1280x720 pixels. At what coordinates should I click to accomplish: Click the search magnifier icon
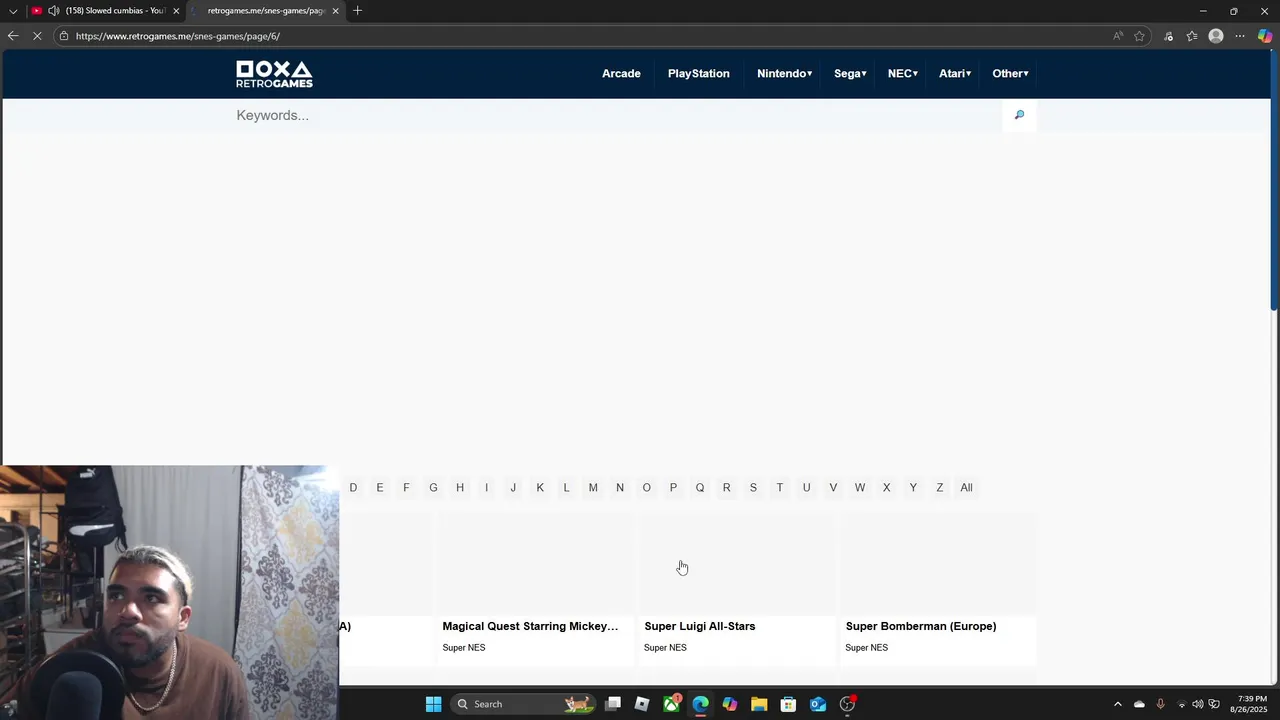(1019, 115)
